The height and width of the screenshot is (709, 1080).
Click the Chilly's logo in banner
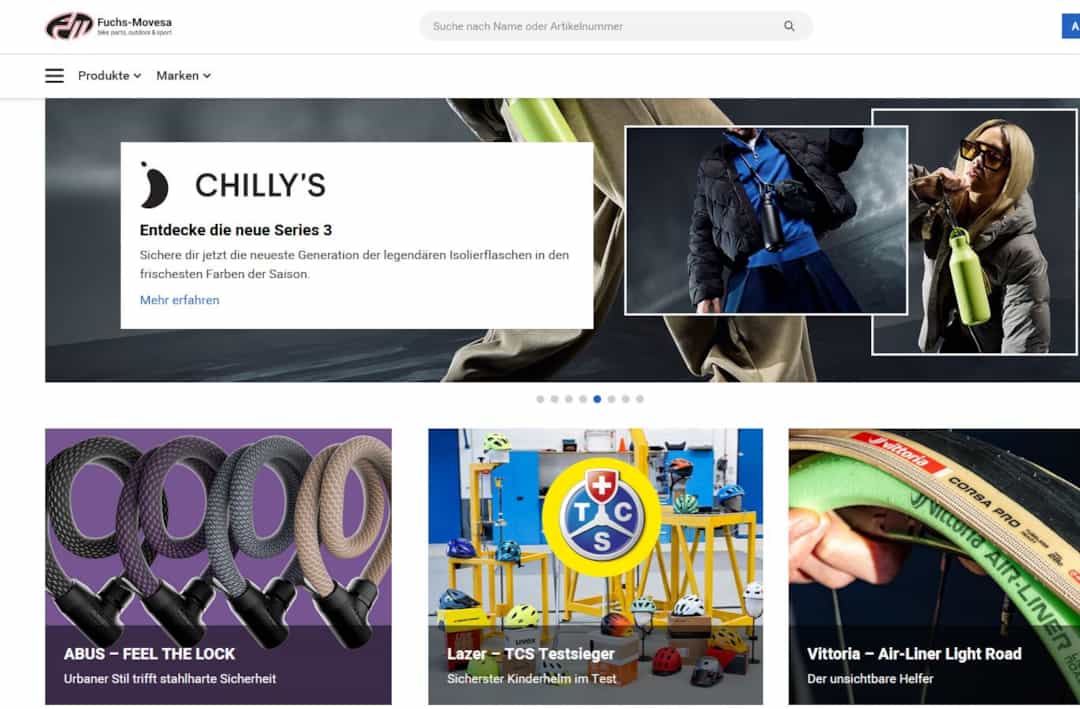(x=233, y=185)
